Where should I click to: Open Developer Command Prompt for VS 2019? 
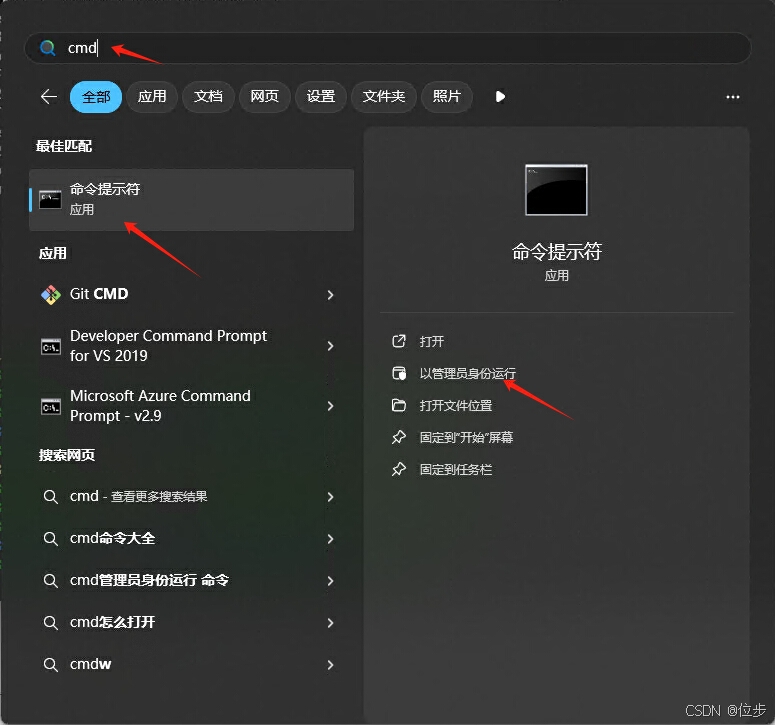click(x=192, y=346)
